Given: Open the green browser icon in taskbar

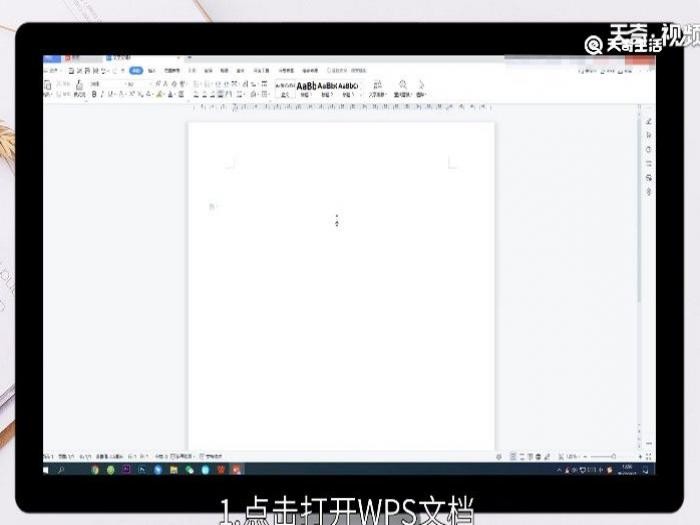Looking at the screenshot, I should 111,470.
